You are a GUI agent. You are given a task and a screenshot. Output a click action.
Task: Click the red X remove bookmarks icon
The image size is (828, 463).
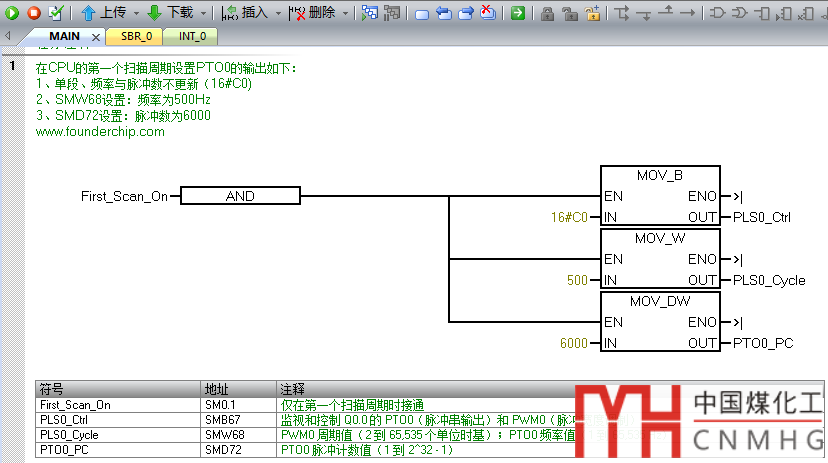[487, 13]
